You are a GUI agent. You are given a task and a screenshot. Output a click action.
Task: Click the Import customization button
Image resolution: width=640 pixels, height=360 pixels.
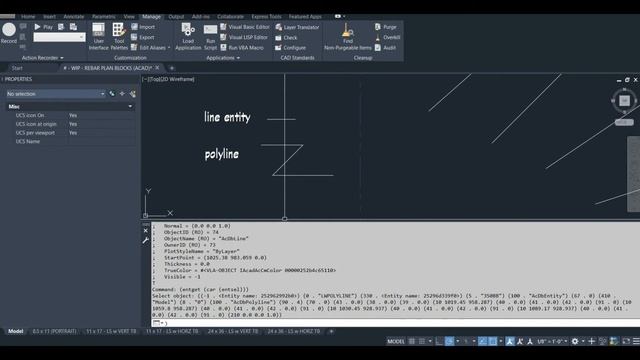coord(143,27)
